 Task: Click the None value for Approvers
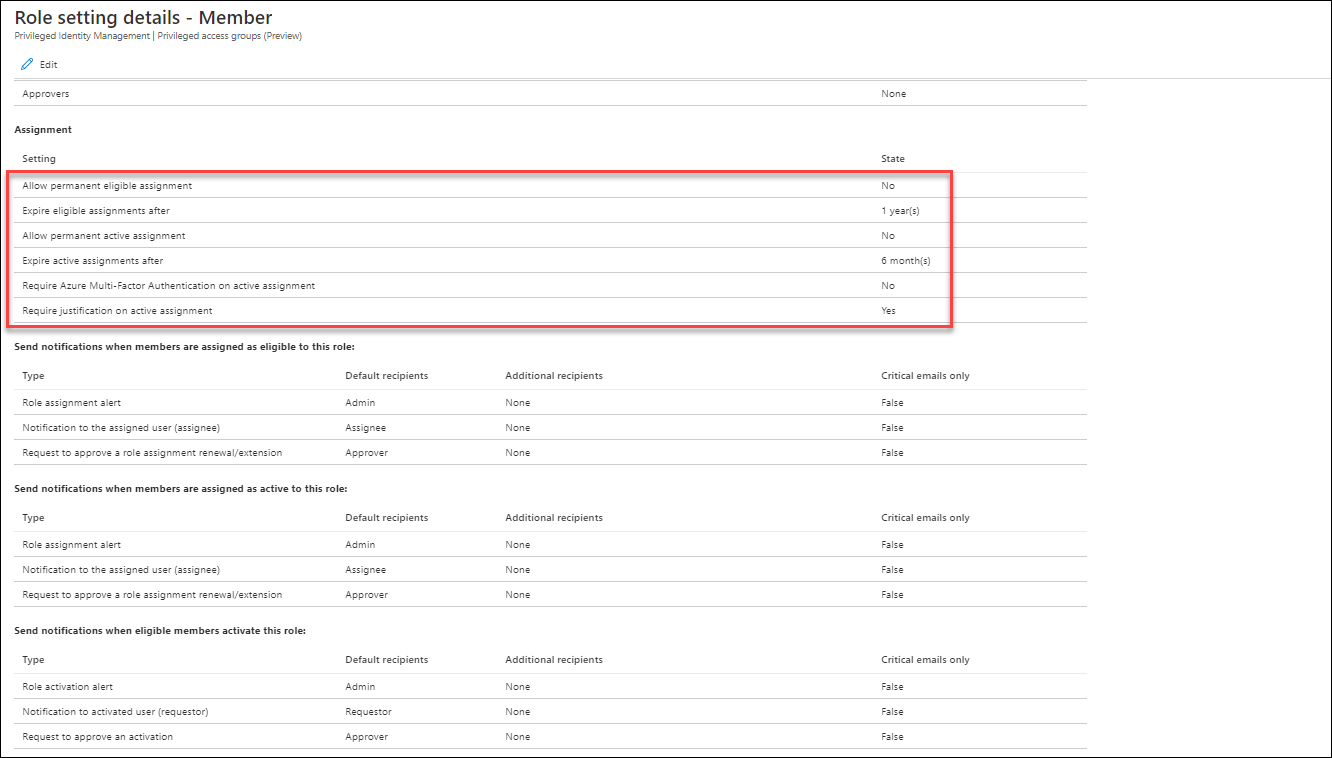tap(894, 94)
